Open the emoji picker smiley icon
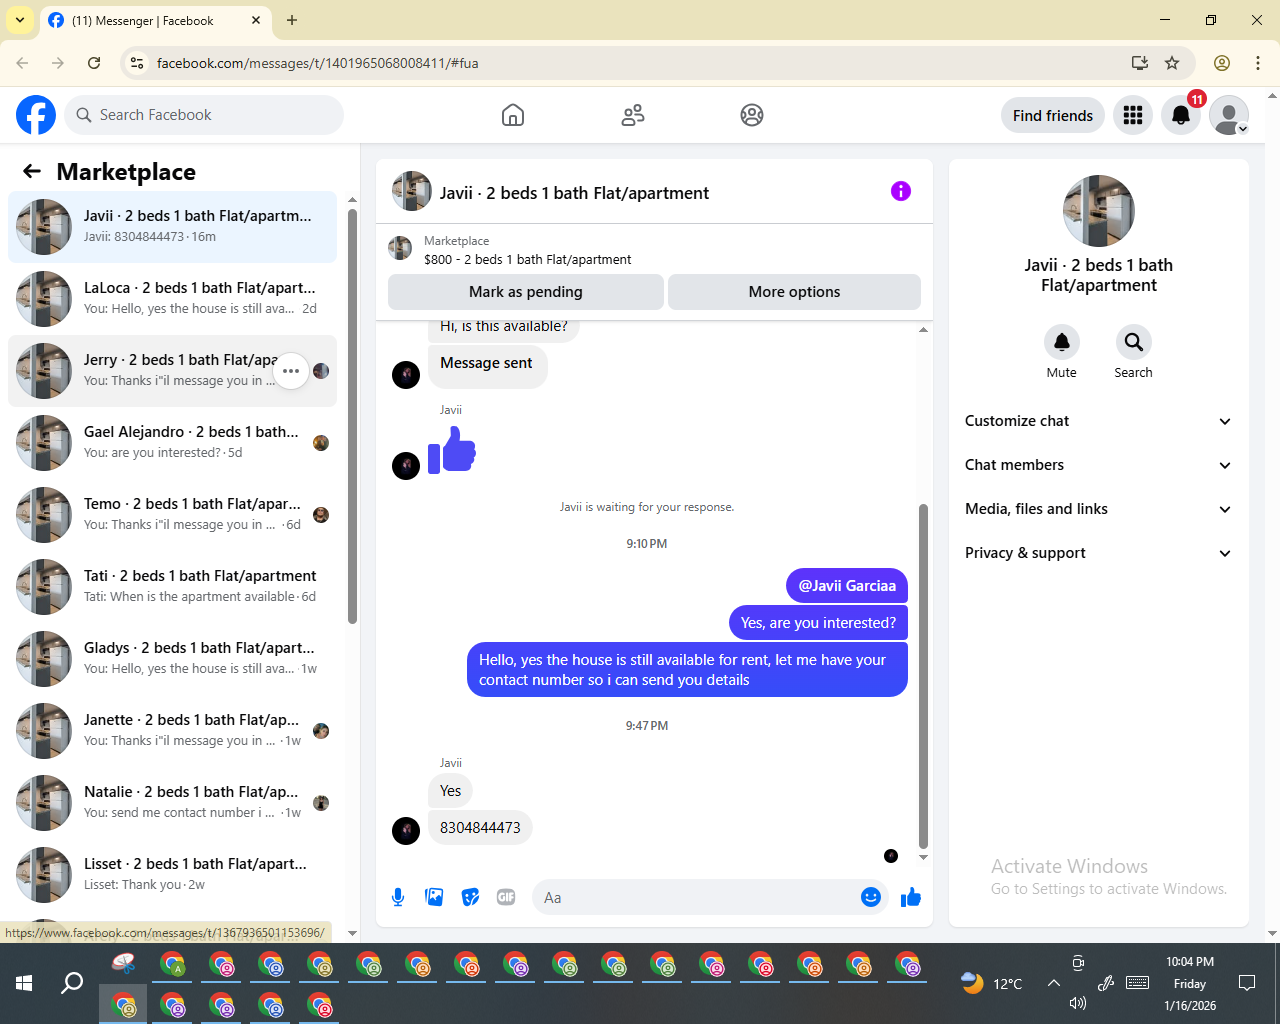Image resolution: width=1280 pixels, height=1024 pixels. pos(871,897)
